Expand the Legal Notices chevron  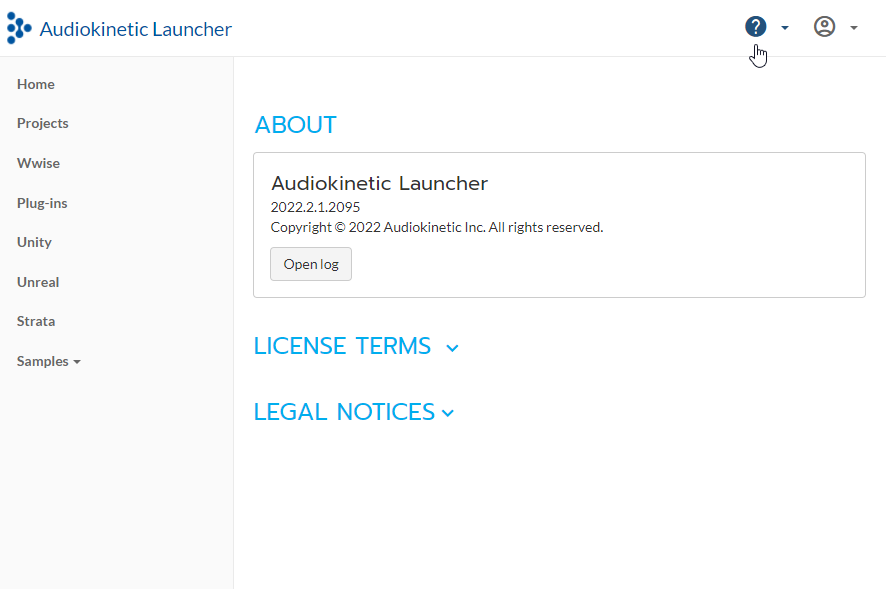(x=448, y=413)
